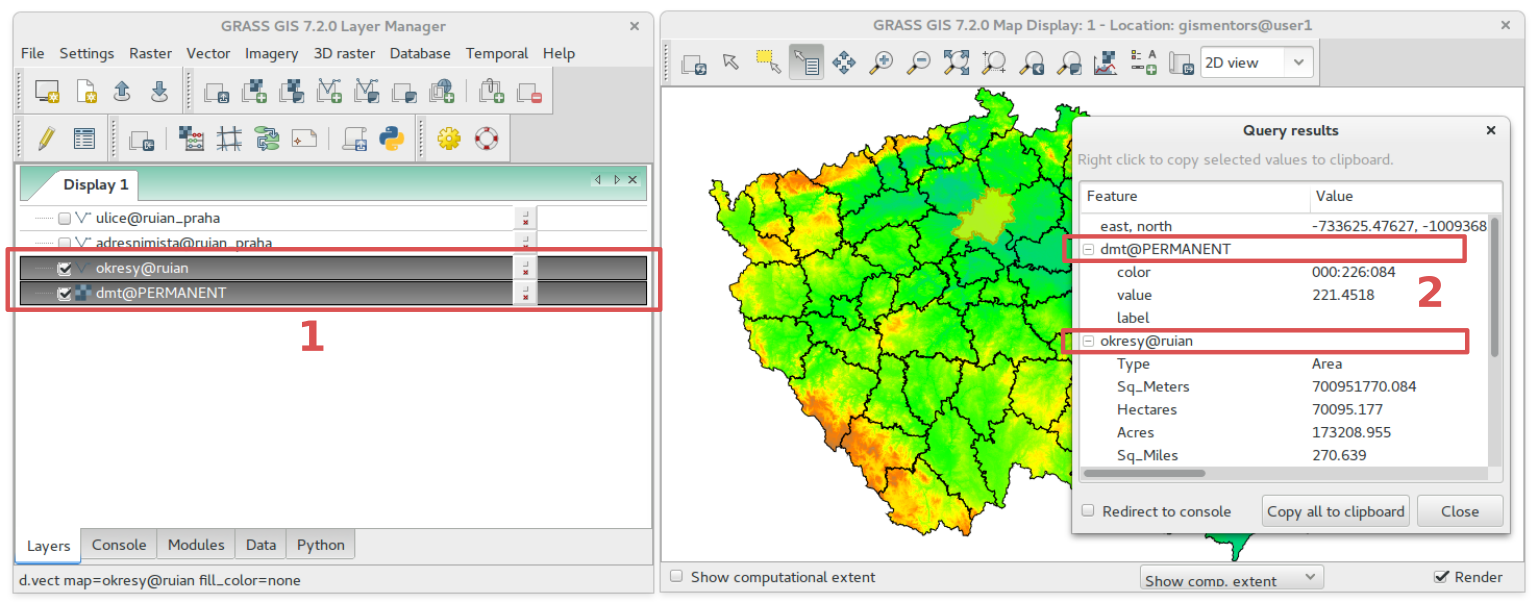Screen dimensions: 1538x603
Task: Collapse the dmt@PERMANENT query node
Action: 1088,249
